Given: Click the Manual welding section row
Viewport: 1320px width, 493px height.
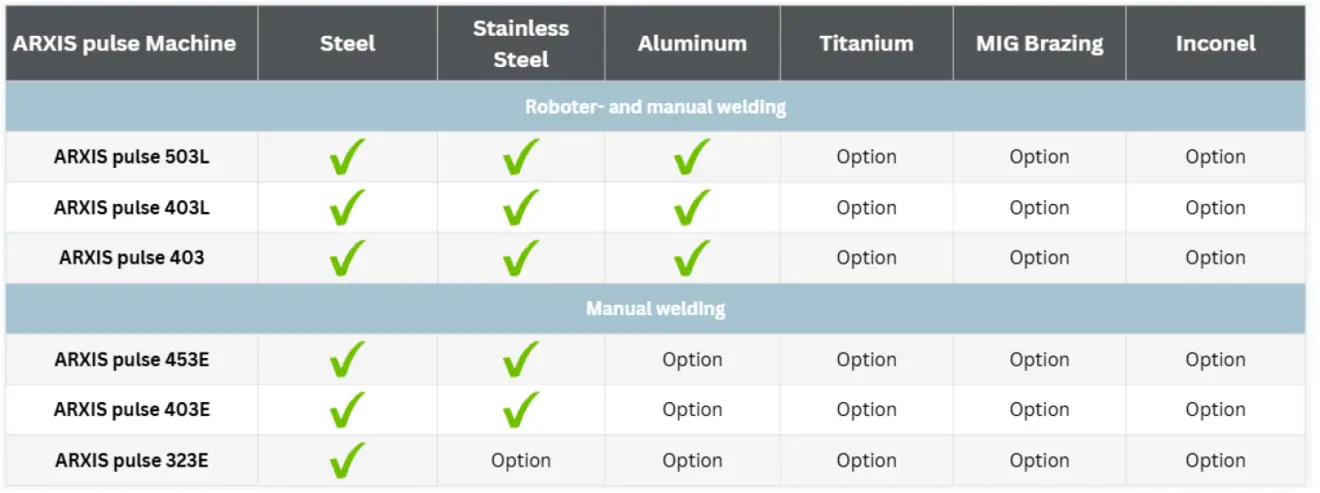Looking at the screenshot, I should 655,308.
